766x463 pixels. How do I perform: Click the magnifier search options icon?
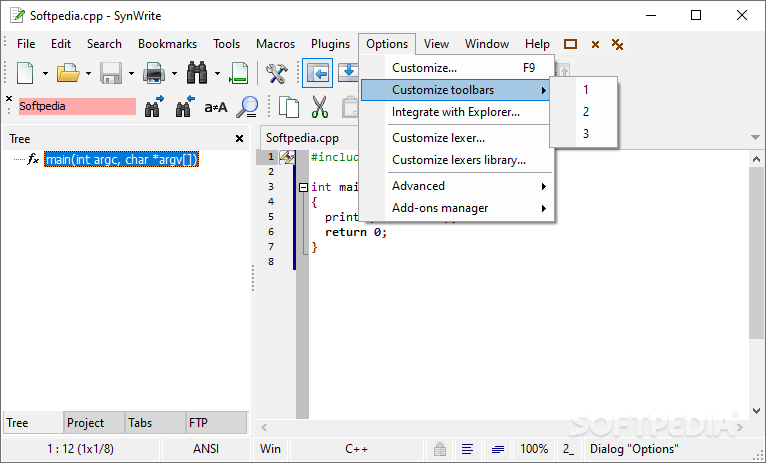click(x=247, y=106)
